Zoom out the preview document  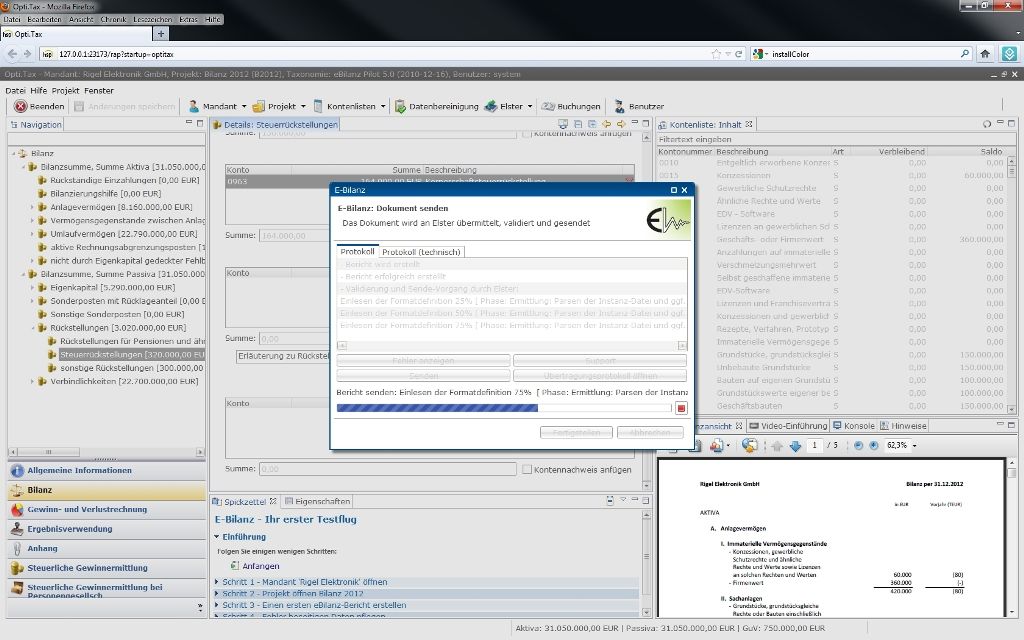point(858,445)
